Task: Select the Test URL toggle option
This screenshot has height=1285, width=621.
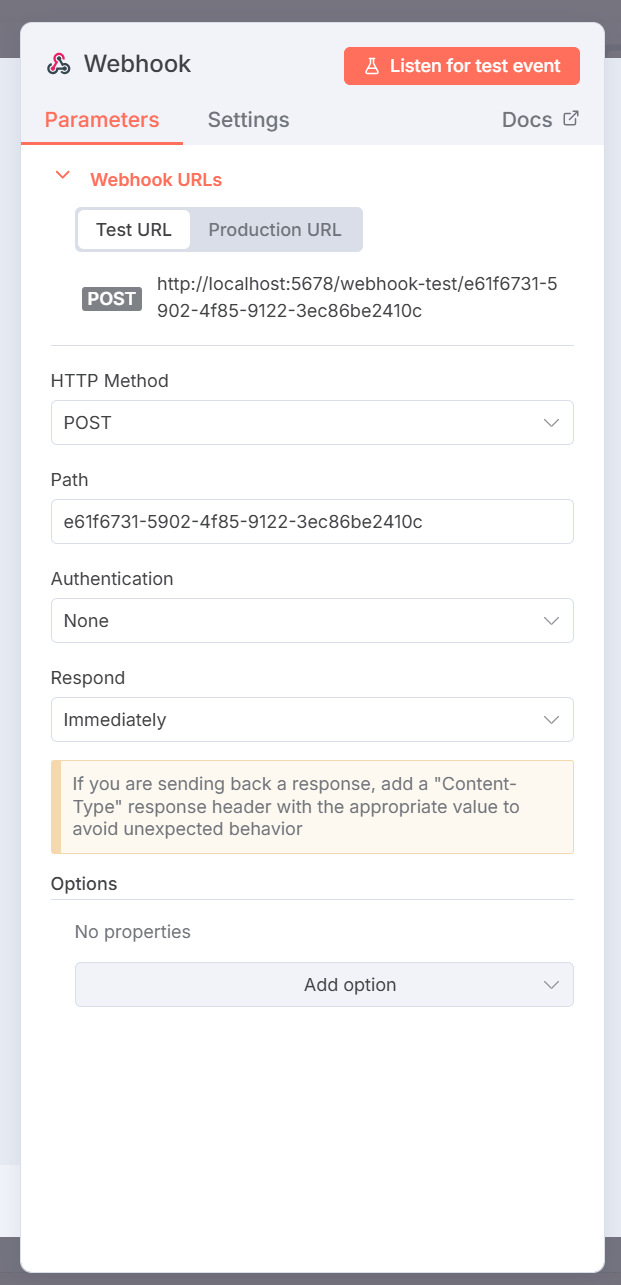Action: (x=134, y=229)
